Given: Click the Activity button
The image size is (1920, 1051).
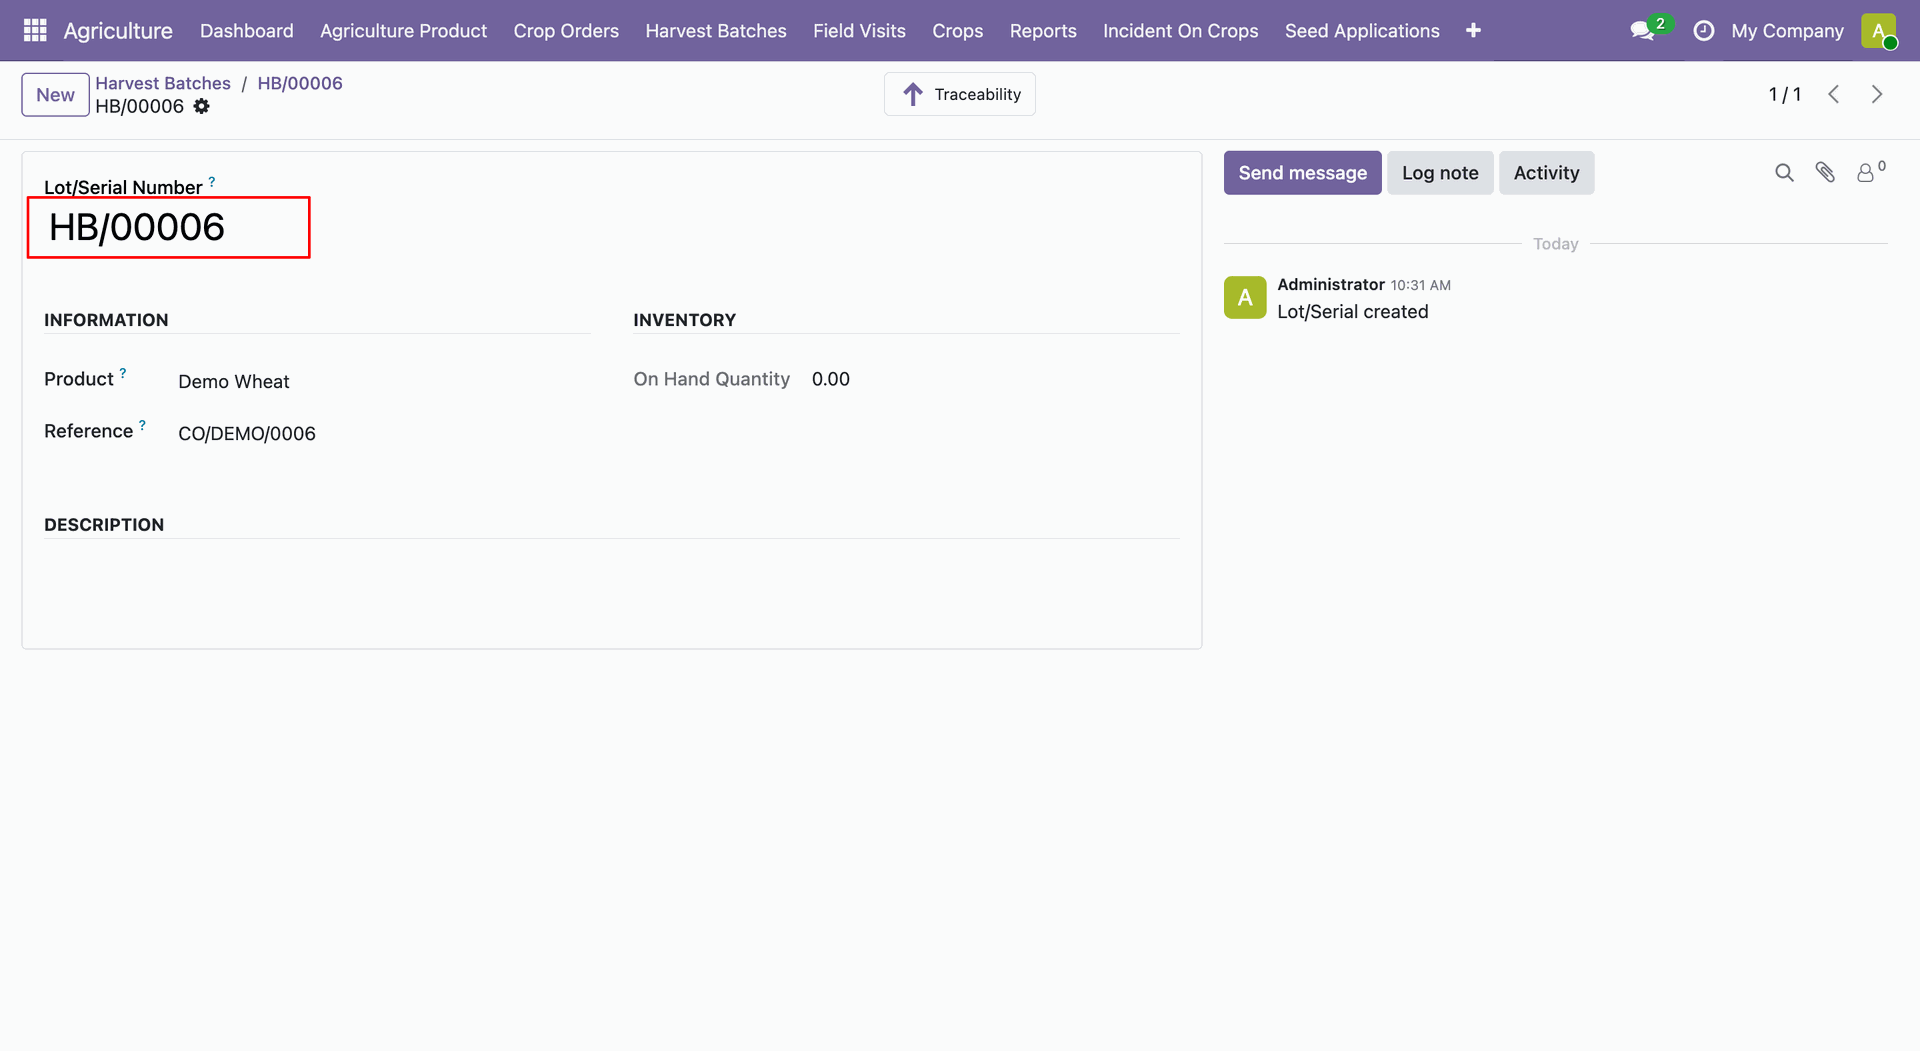Looking at the screenshot, I should [x=1546, y=173].
